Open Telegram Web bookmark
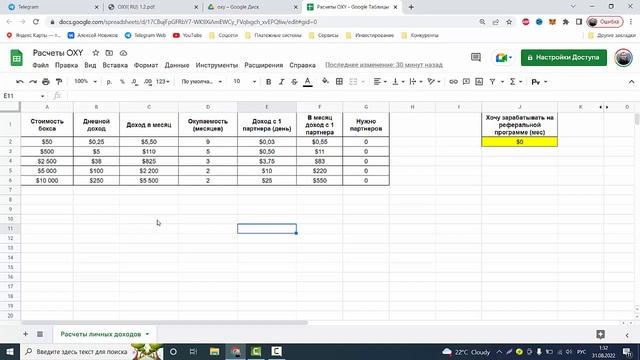This screenshot has height=360, width=640. [146, 36]
